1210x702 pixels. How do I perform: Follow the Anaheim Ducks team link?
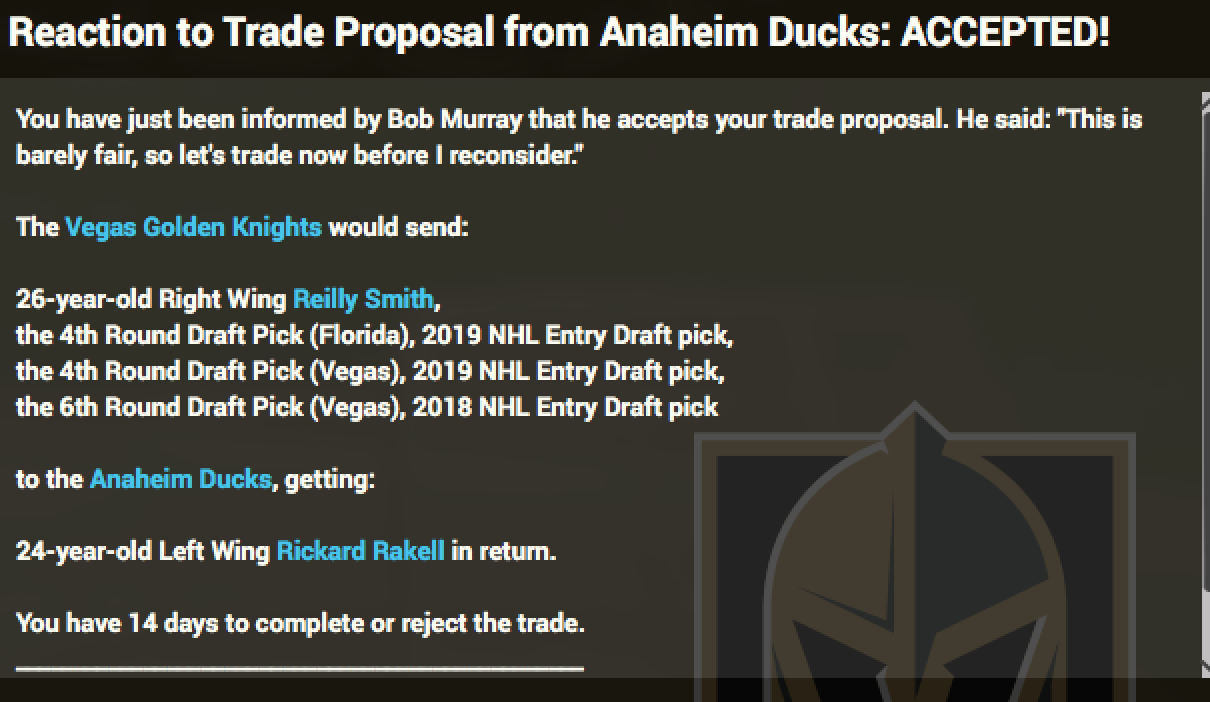pos(180,479)
